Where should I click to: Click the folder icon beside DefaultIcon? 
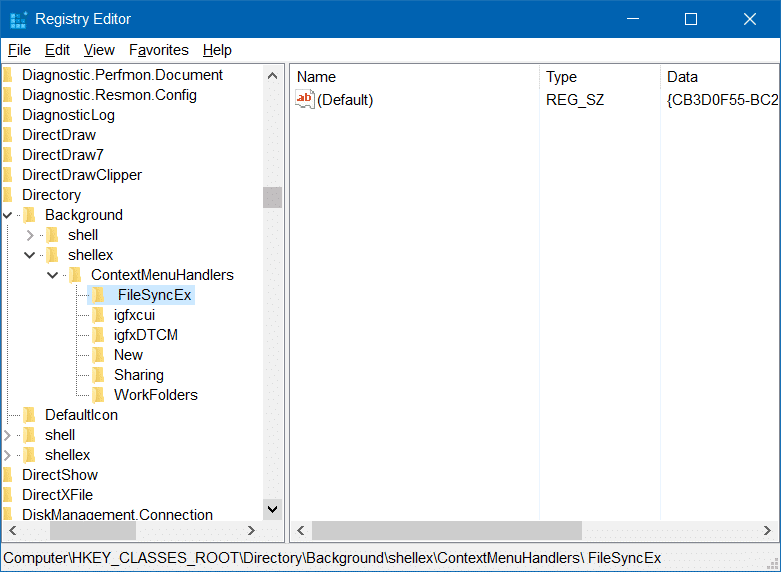point(30,415)
